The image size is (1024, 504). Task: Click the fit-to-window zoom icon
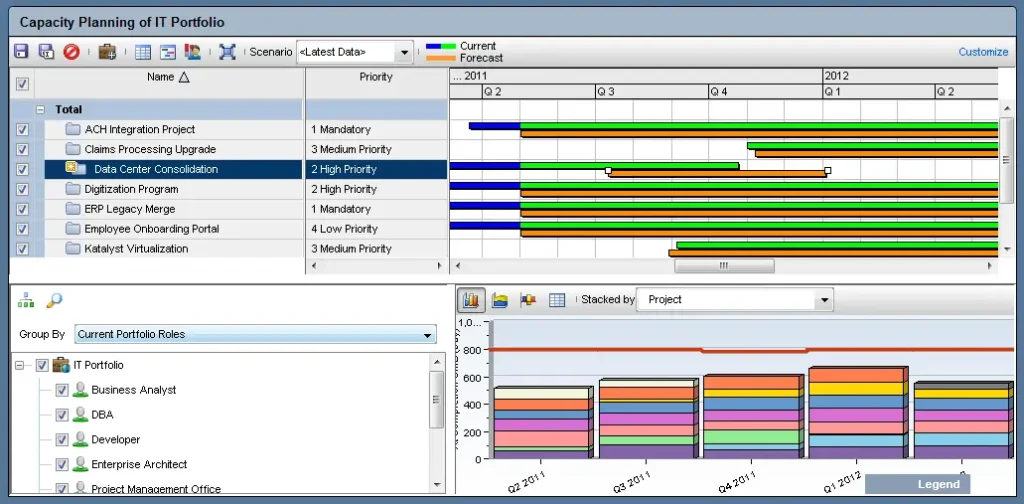tap(227, 52)
